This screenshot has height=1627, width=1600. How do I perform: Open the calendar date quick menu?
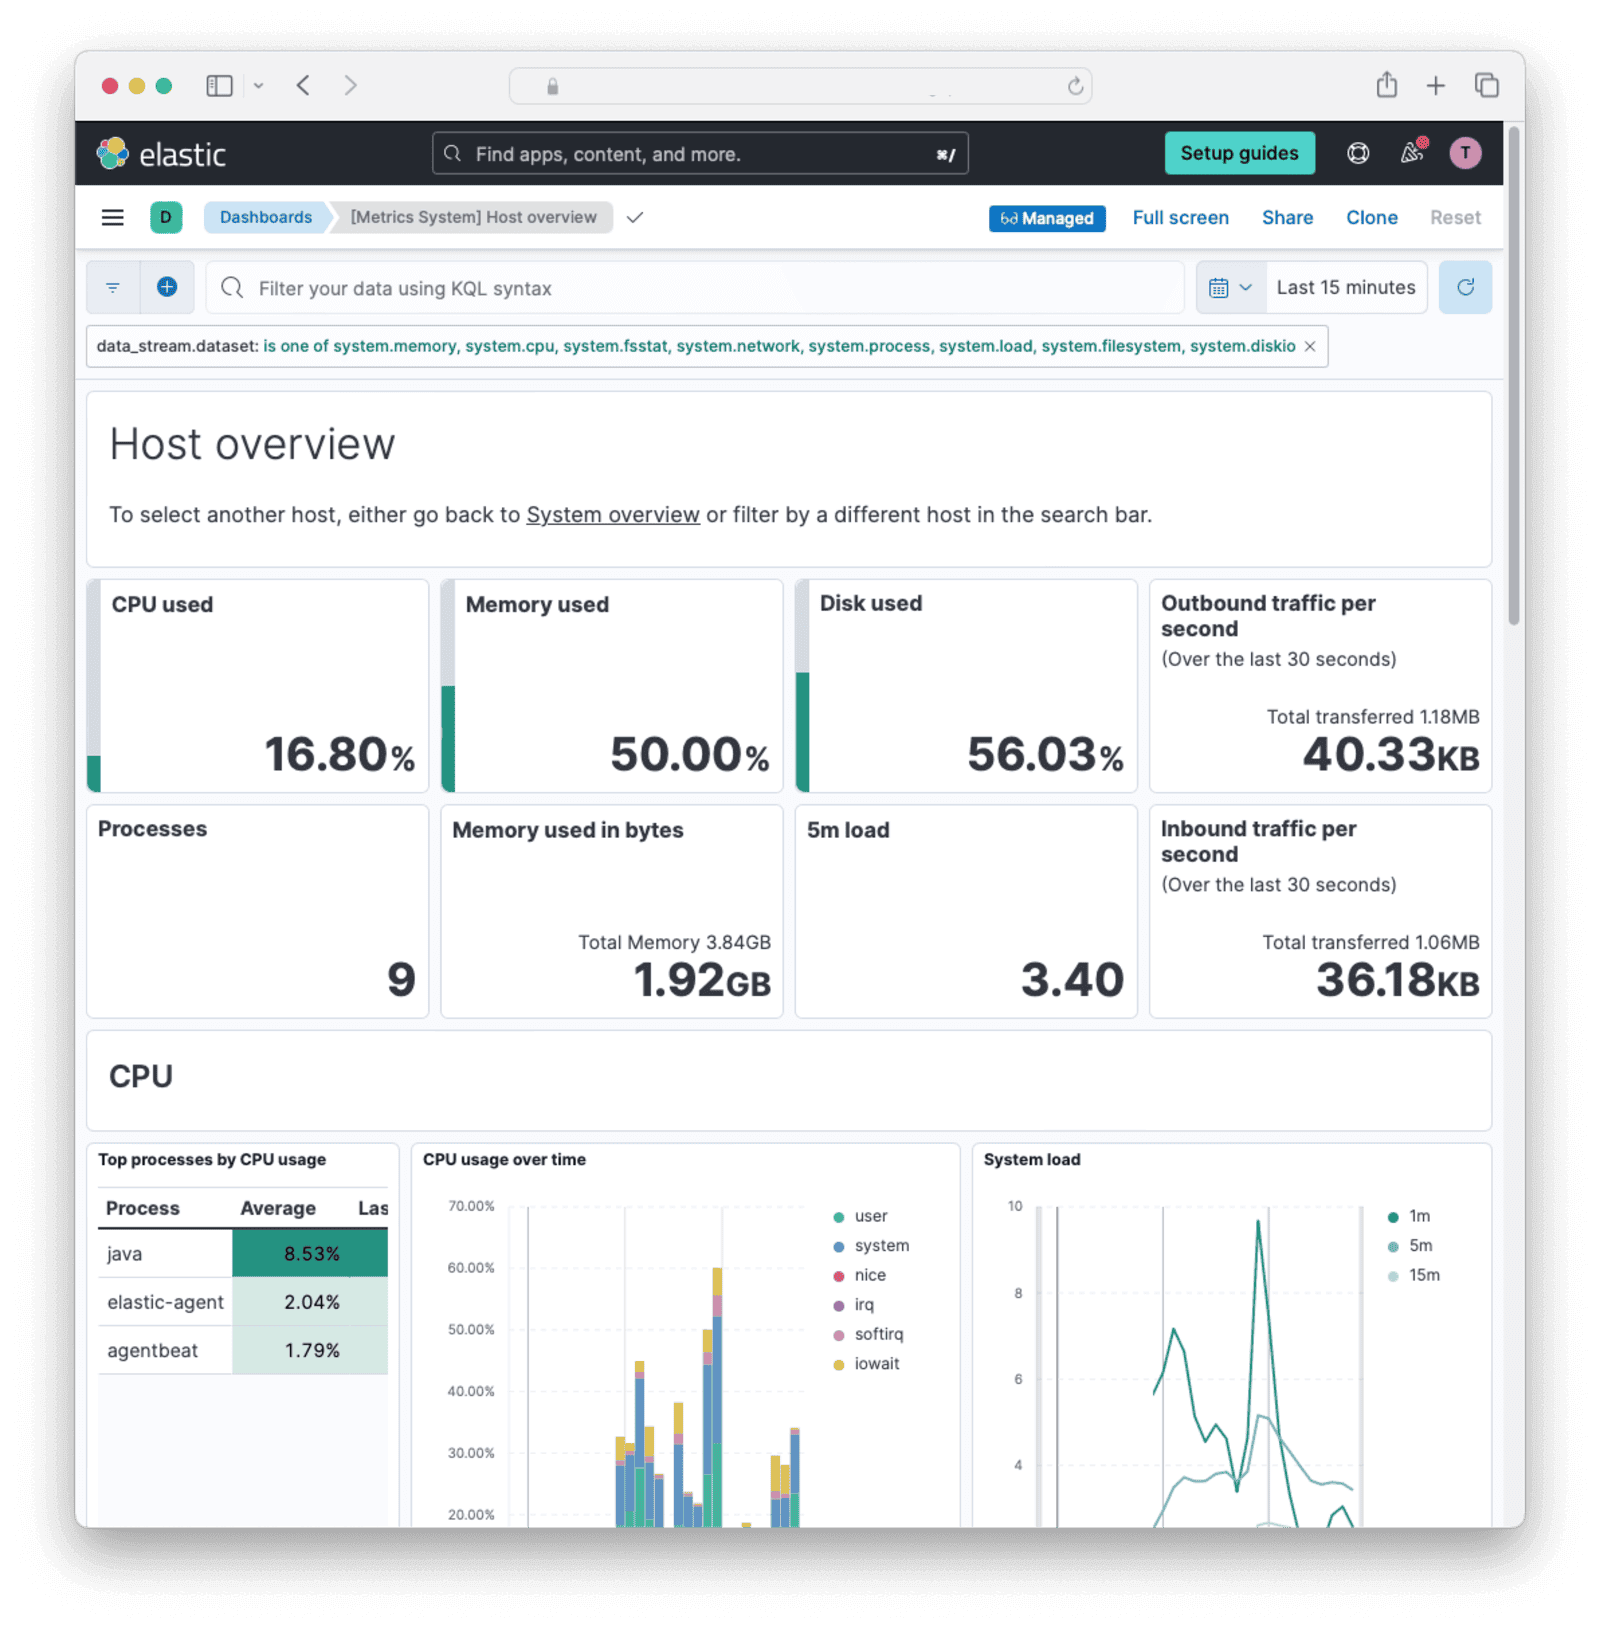(x=1231, y=288)
